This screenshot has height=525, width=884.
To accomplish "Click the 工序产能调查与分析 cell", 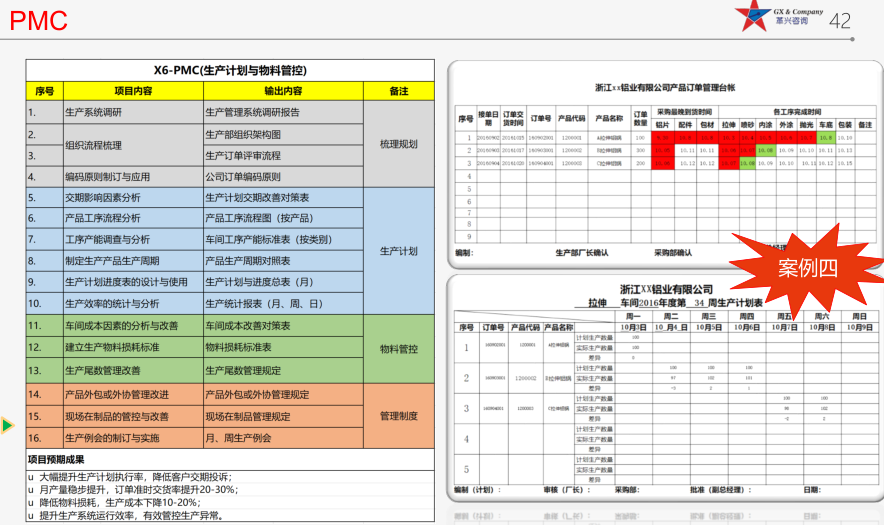I will tap(133, 239).
